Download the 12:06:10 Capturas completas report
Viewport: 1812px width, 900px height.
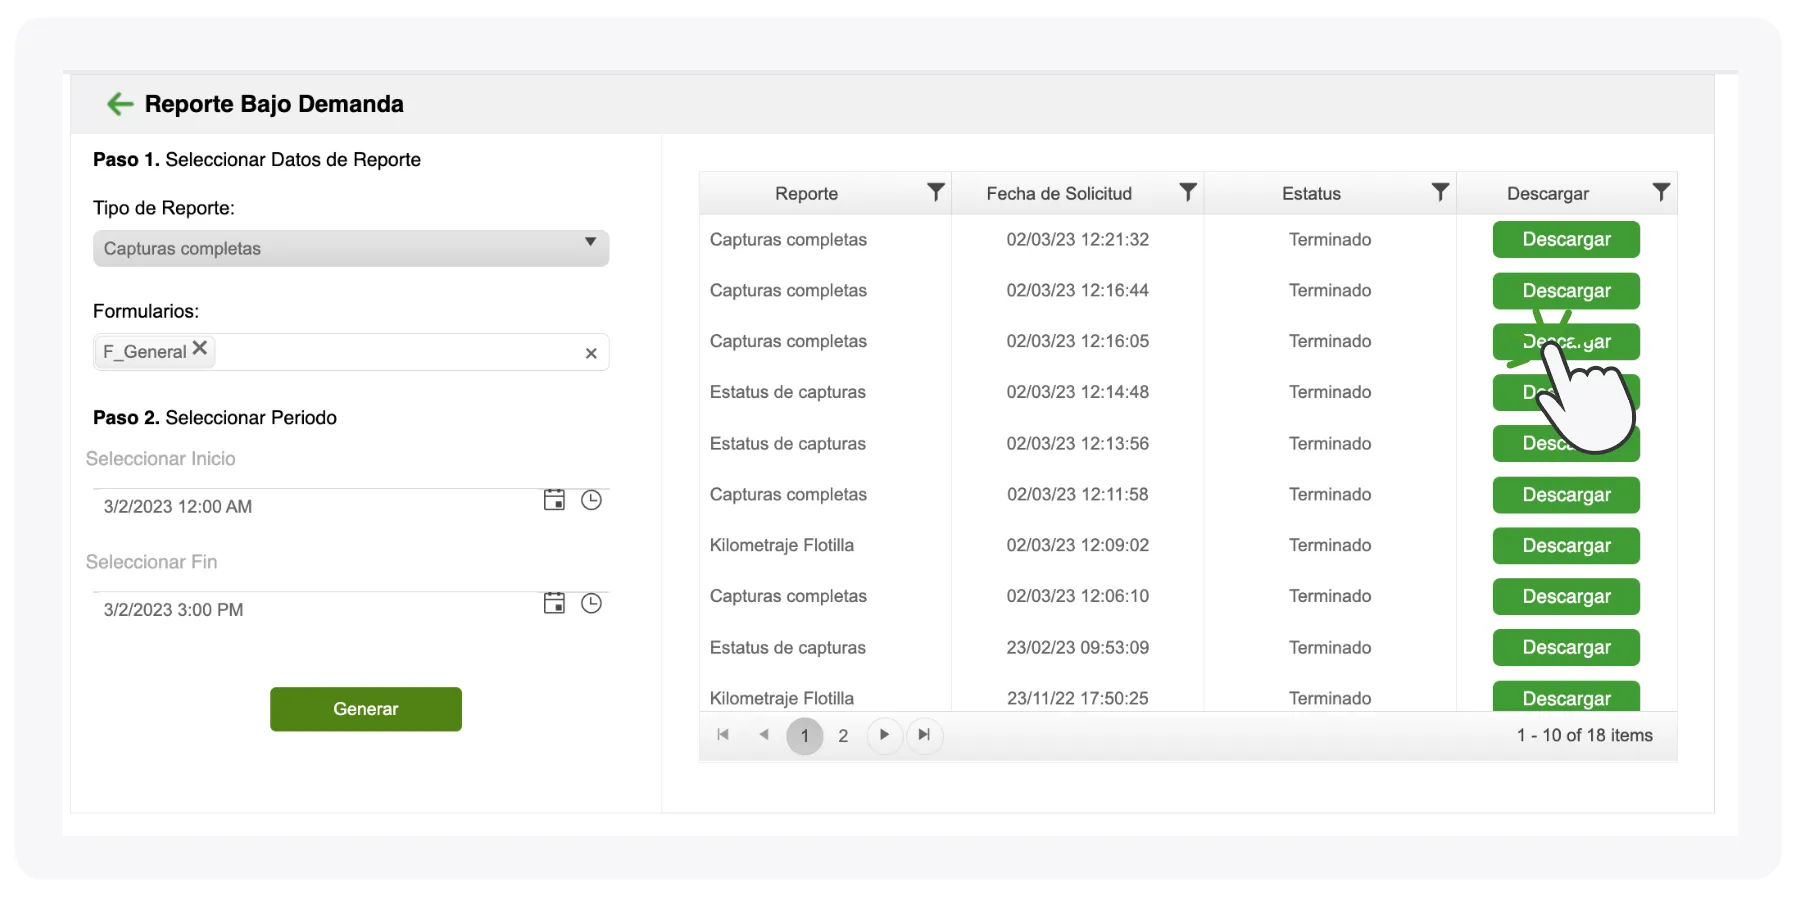(x=1566, y=597)
